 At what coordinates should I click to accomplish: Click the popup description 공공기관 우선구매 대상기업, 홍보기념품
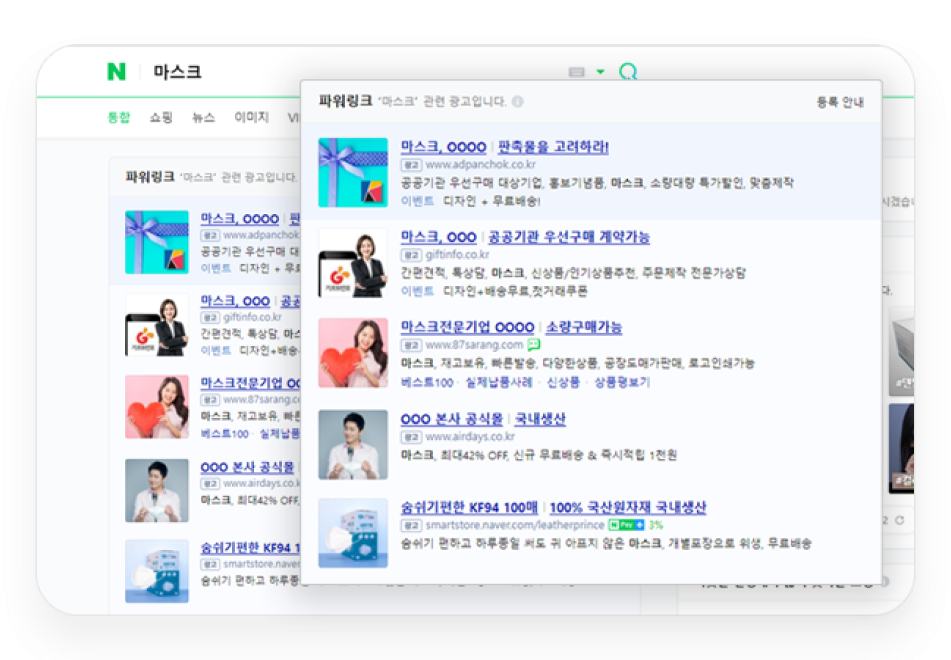coord(597,183)
